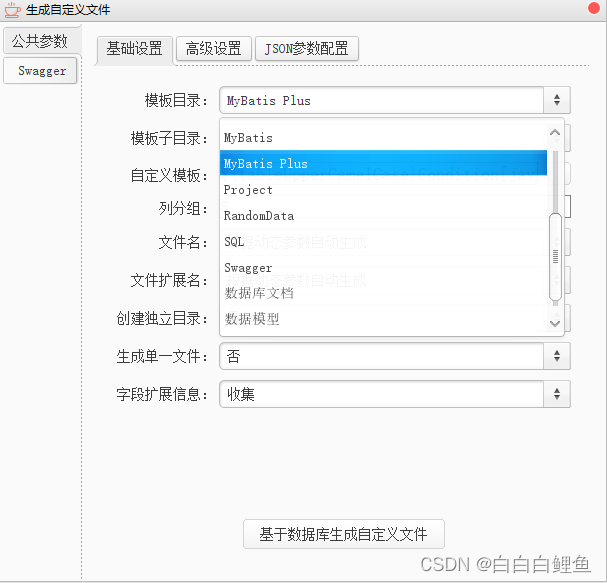Click the red close circle button

pyautogui.click(x=593, y=8)
